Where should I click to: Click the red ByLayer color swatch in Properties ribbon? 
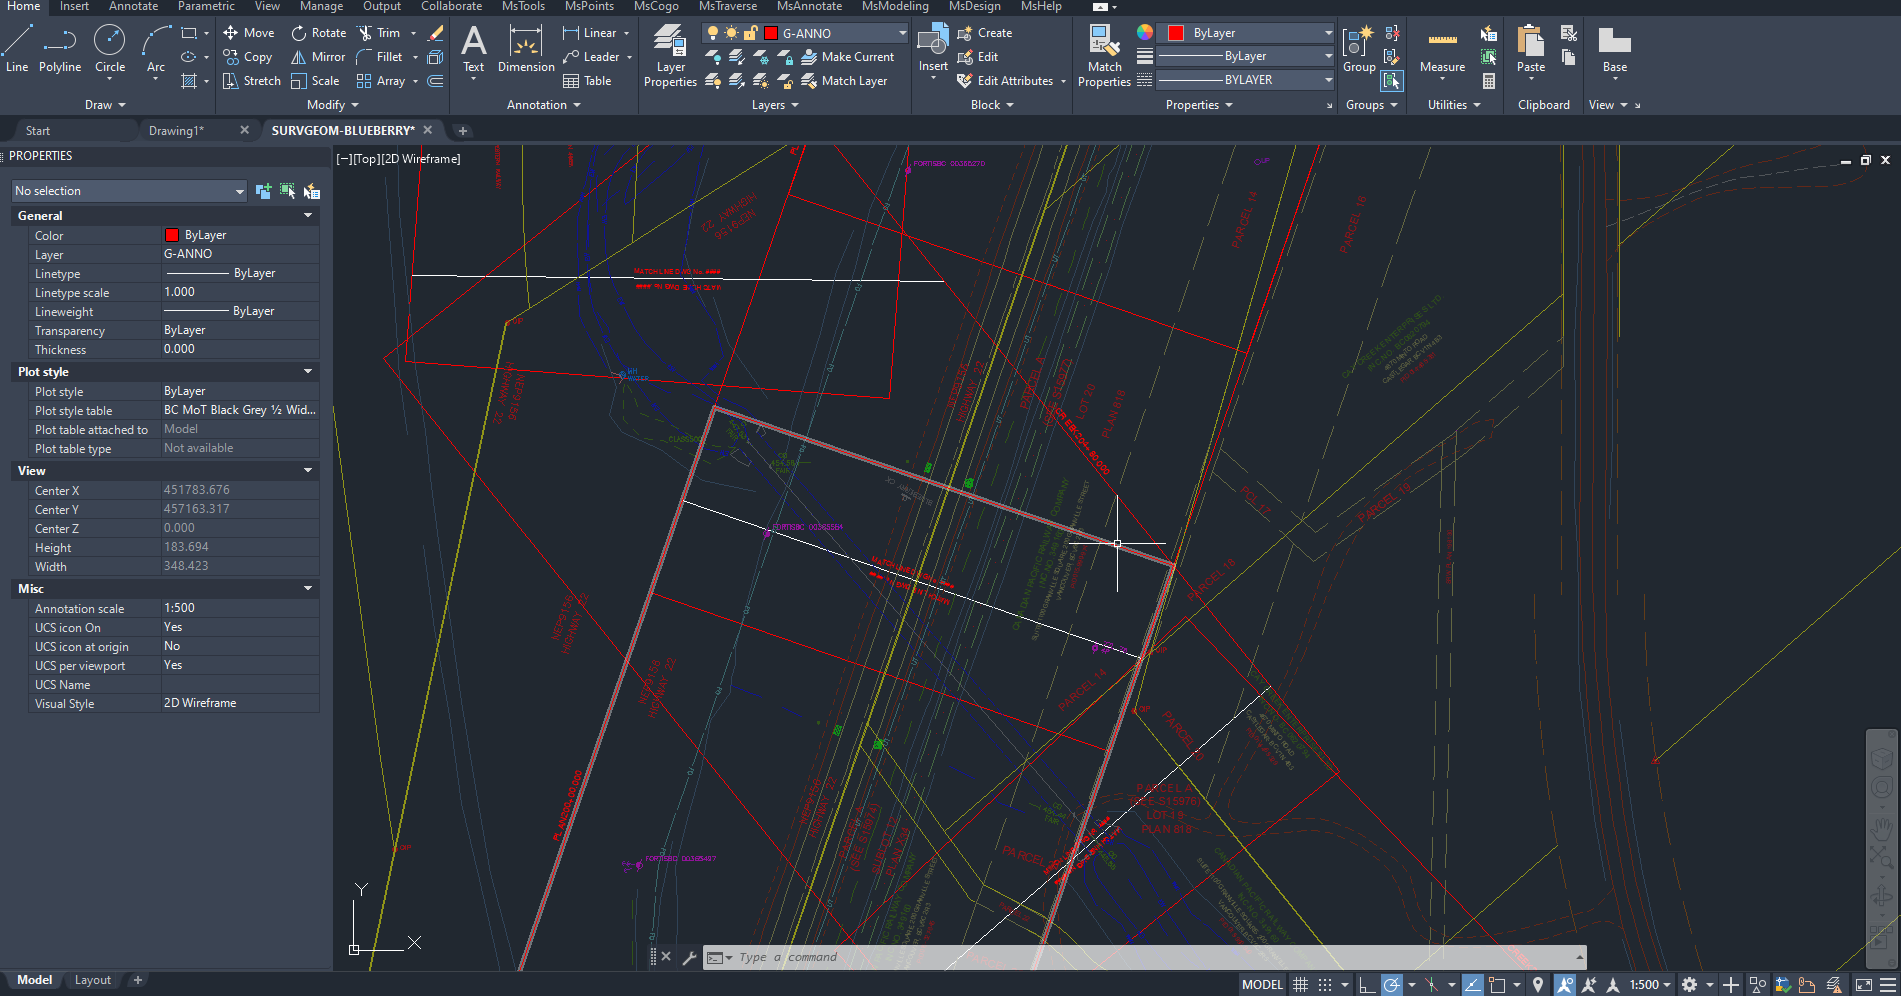[1177, 33]
